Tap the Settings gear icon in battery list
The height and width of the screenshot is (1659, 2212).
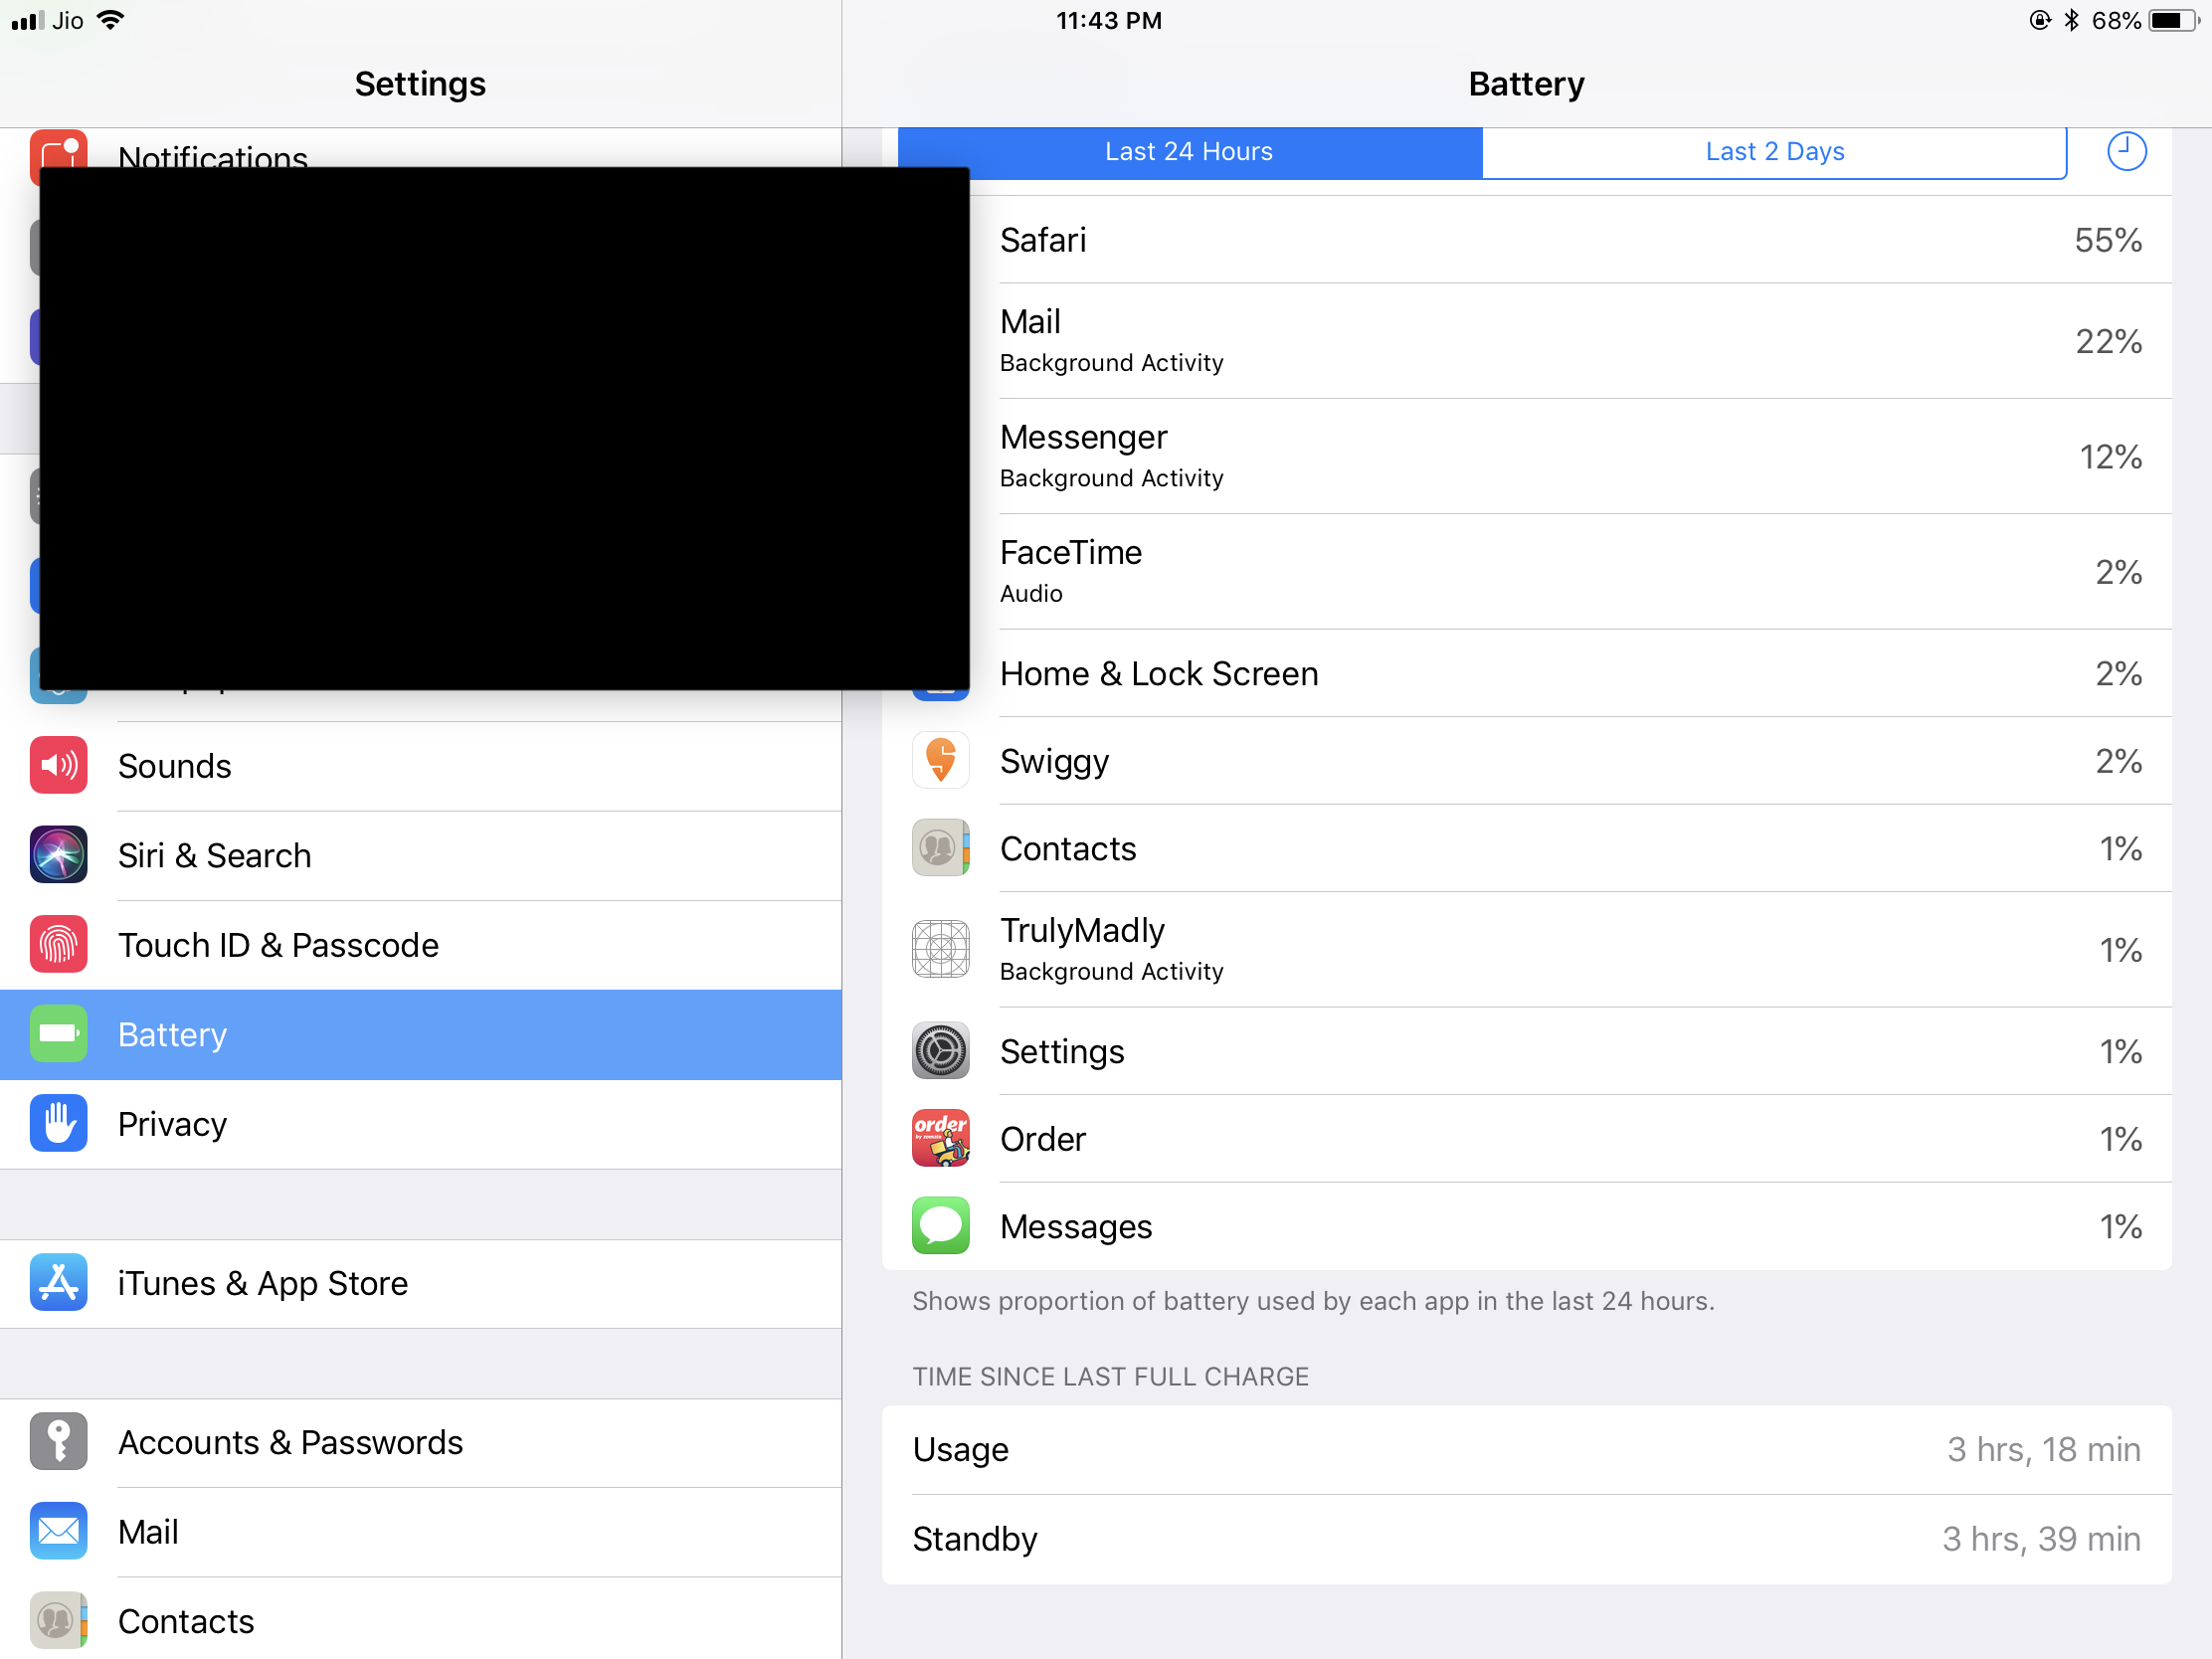pos(940,1051)
